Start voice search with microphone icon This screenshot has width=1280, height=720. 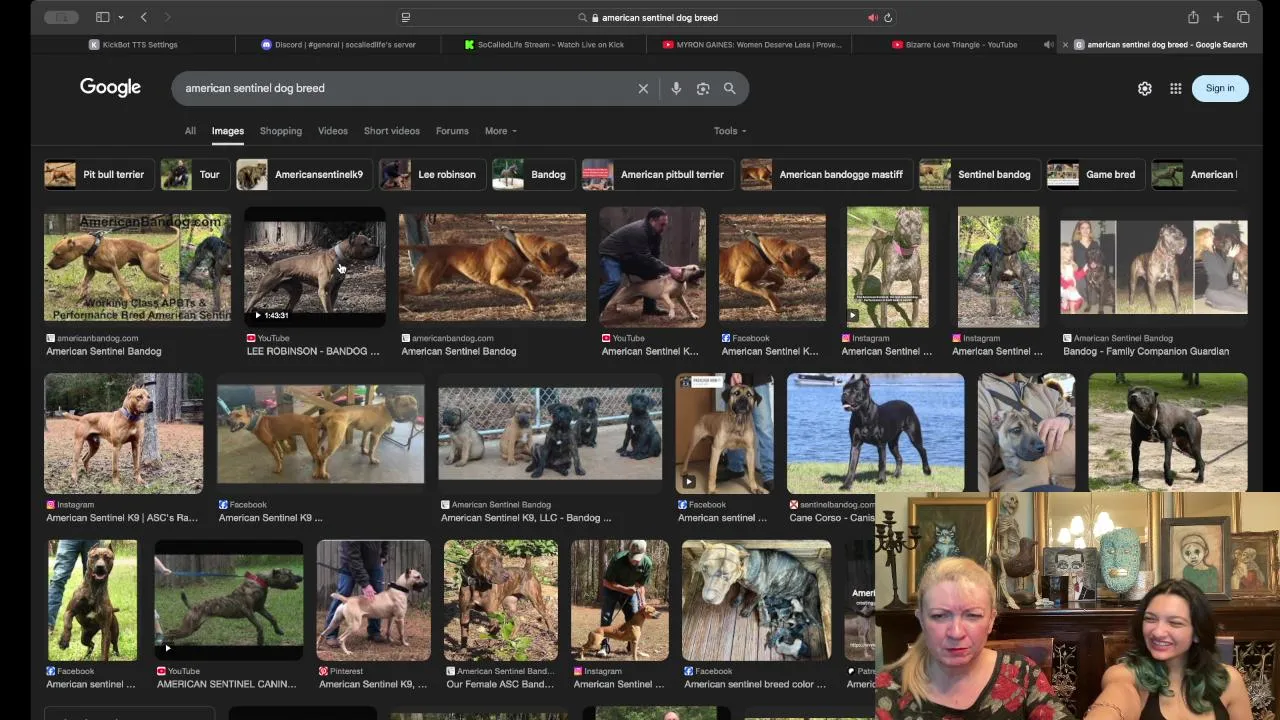676,88
